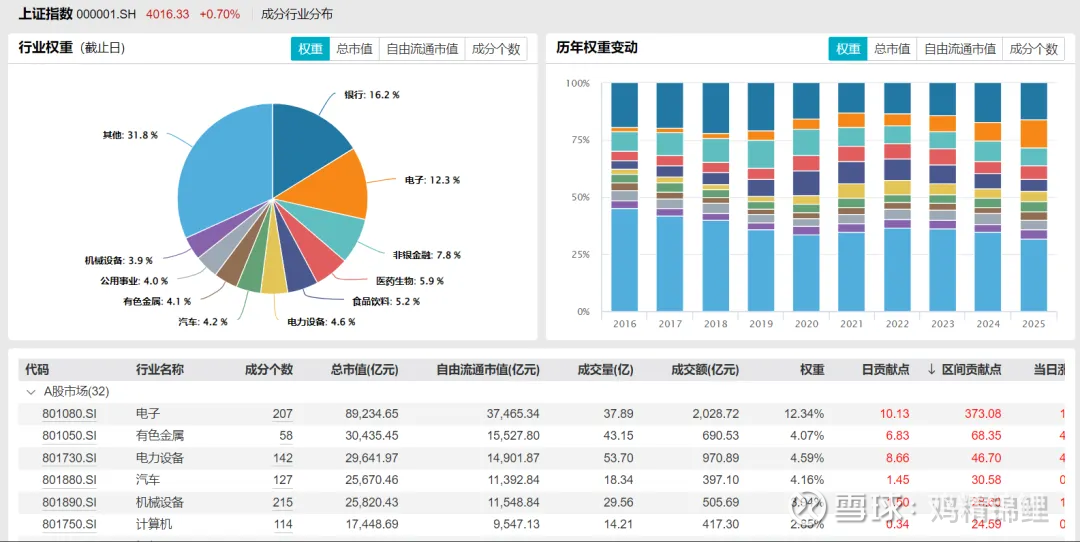This screenshot has height=542, width=1080.
Task: Choose 总市值 toggle in 历年权重变动 panel
Action: (892, 49)
